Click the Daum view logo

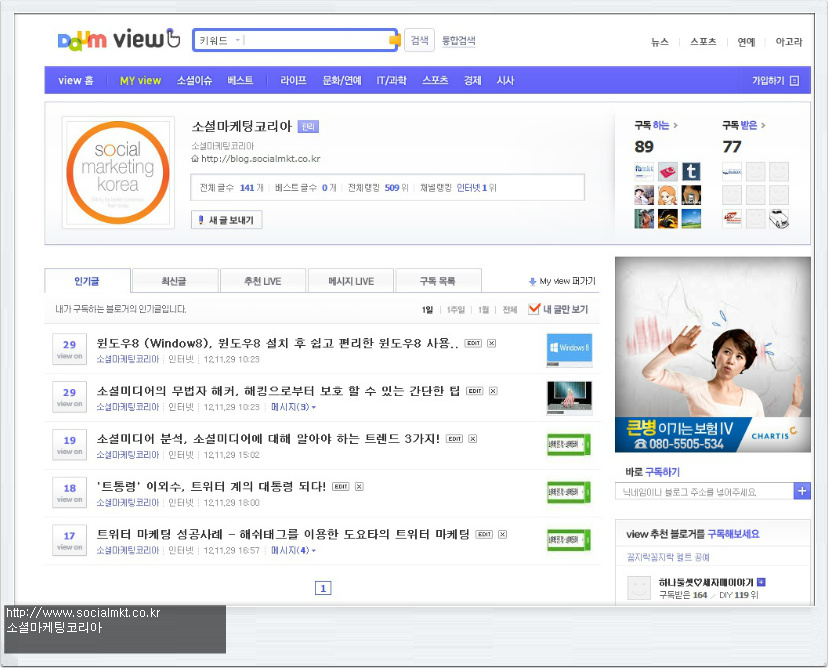tap(119, 40)
